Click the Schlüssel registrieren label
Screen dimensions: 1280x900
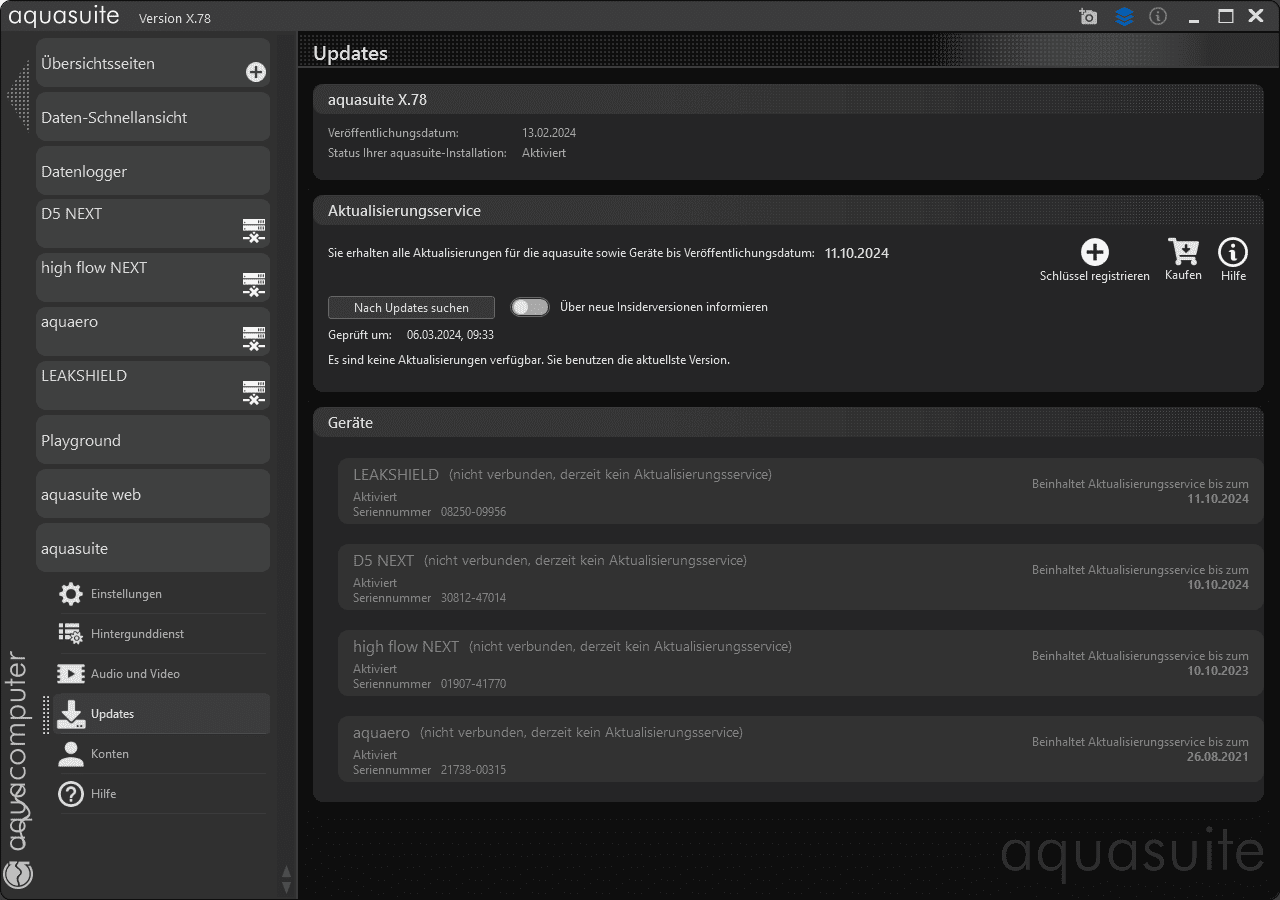tap(1095, 276)
